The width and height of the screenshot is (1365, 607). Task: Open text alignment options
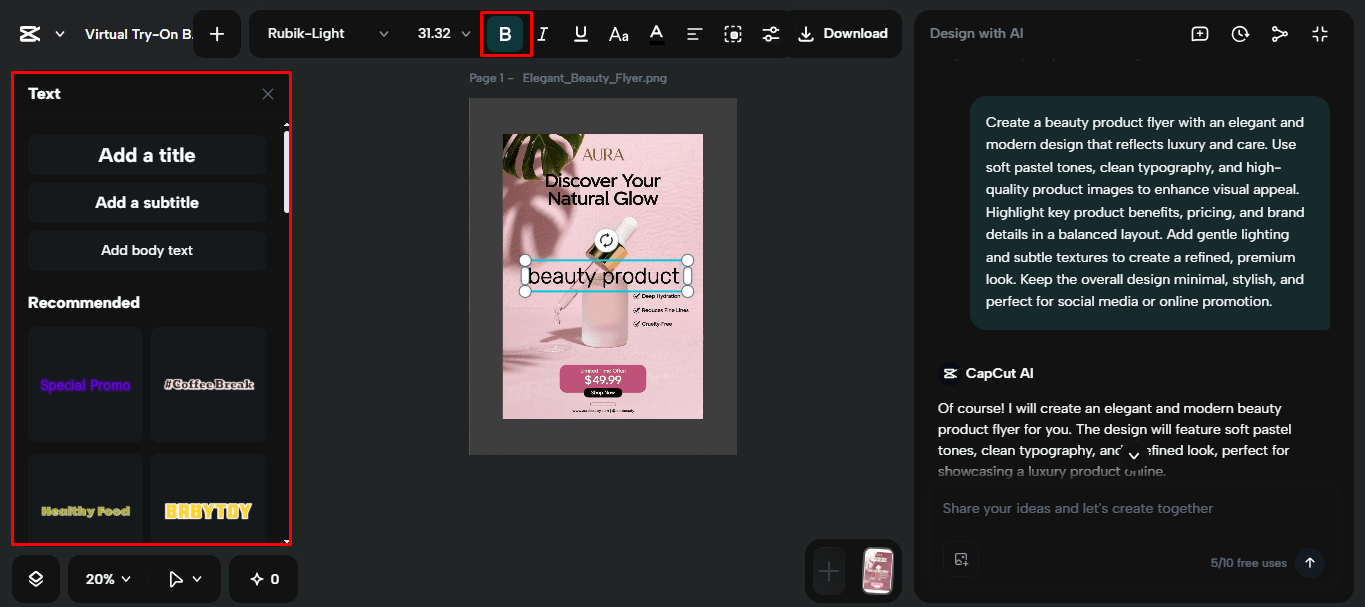coord(694,34)
